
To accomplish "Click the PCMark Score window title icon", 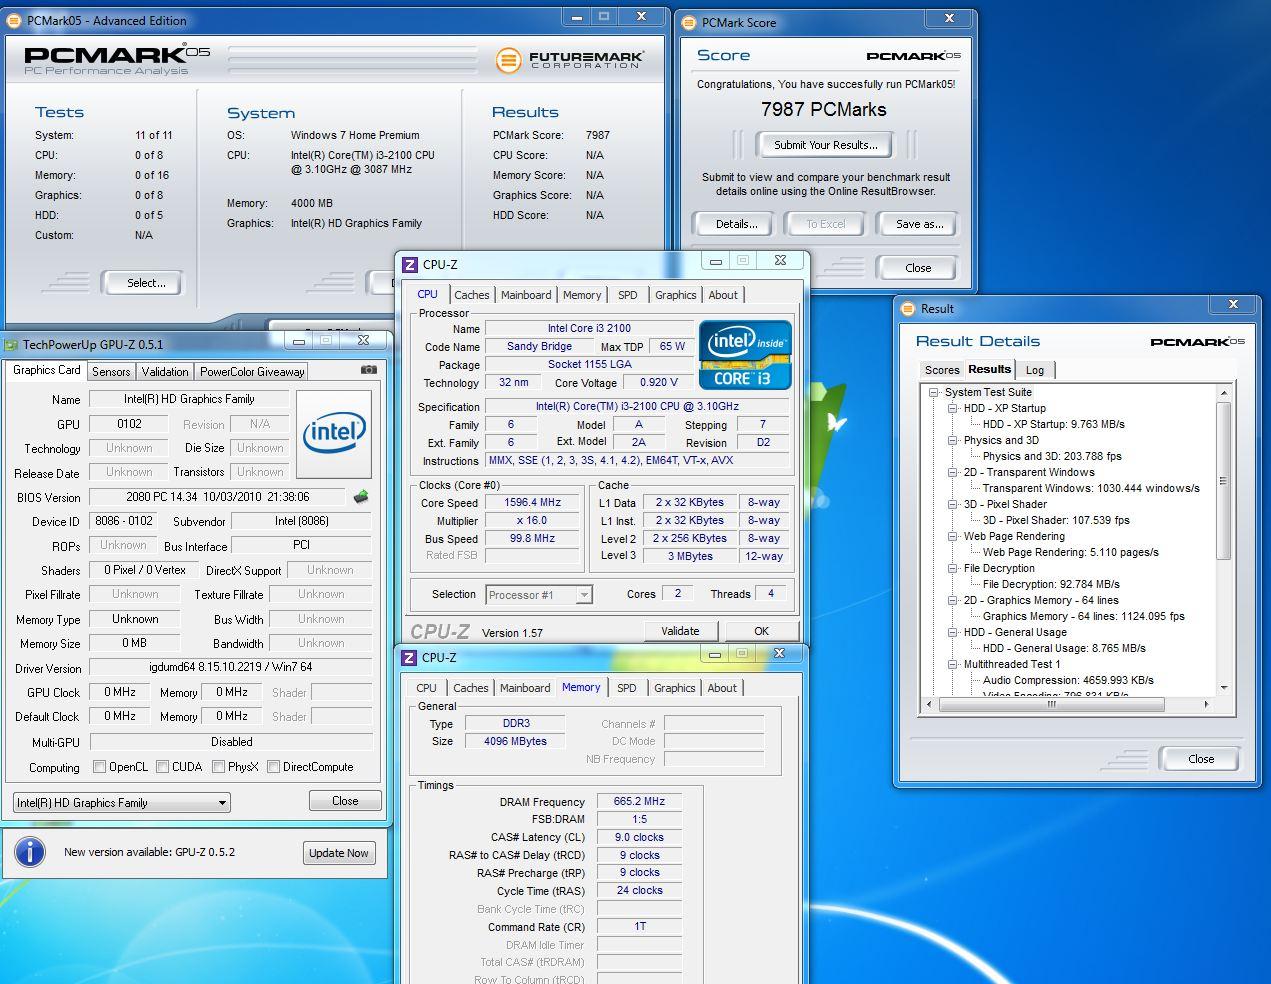I will (689, 22).
